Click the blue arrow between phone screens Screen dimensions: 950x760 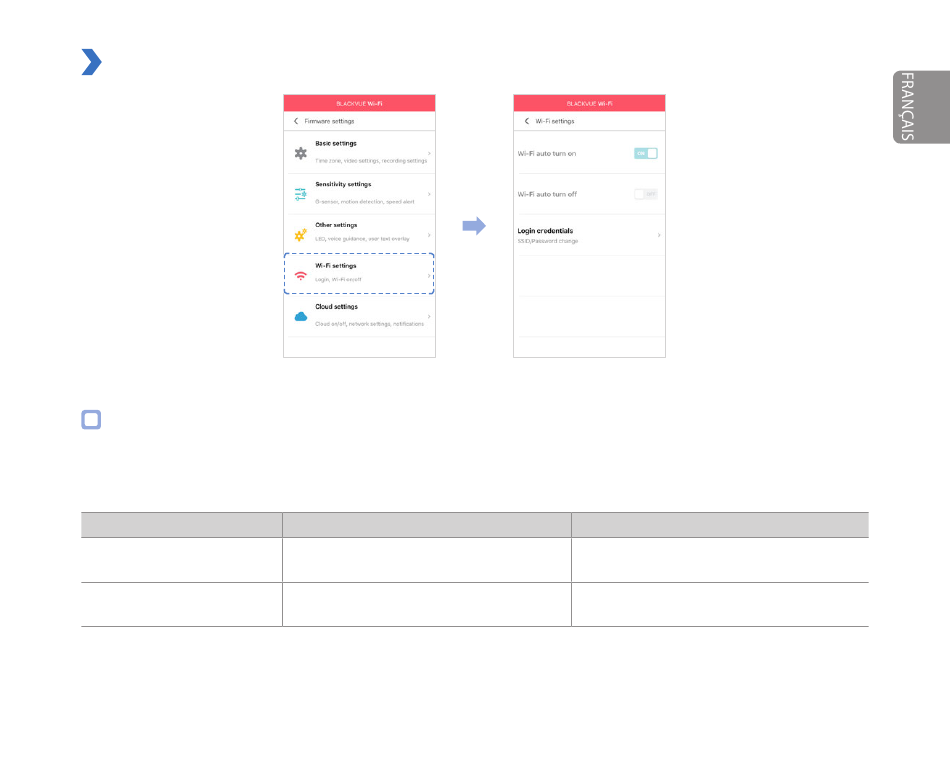[x=474, y=225]
